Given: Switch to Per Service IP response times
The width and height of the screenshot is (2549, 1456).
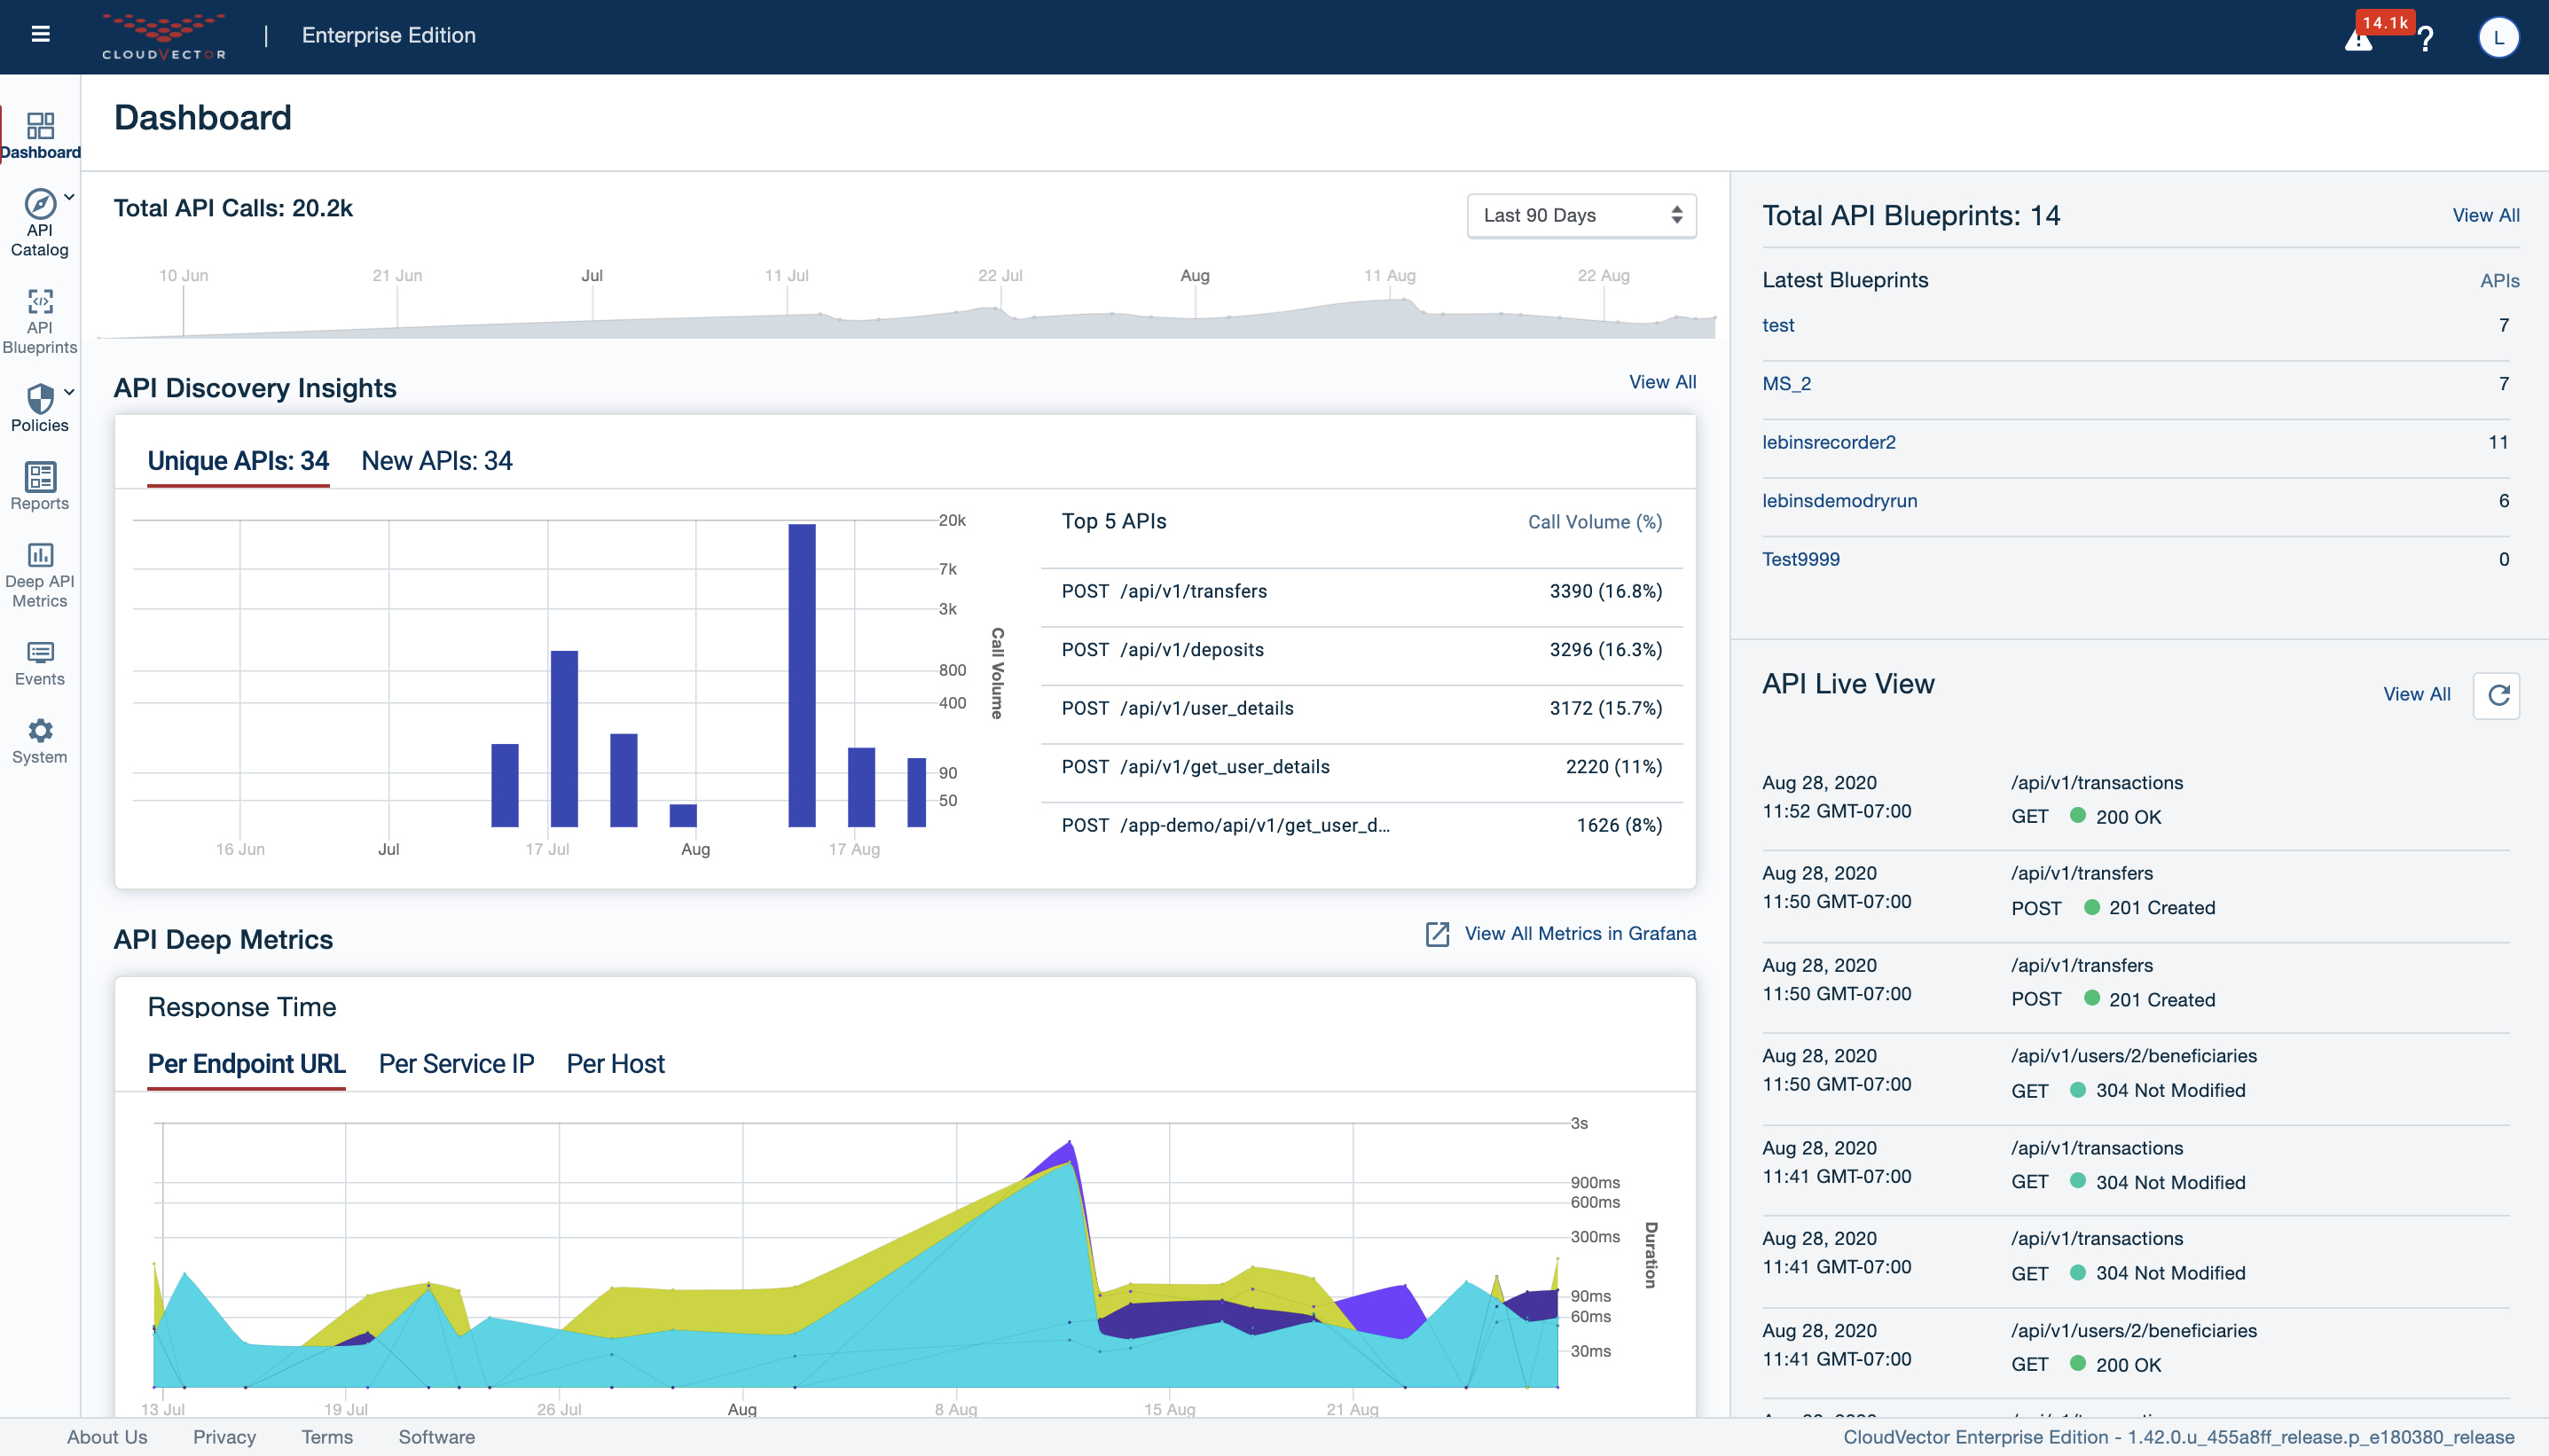Looking at the screenshot, I should (456, 1064).
